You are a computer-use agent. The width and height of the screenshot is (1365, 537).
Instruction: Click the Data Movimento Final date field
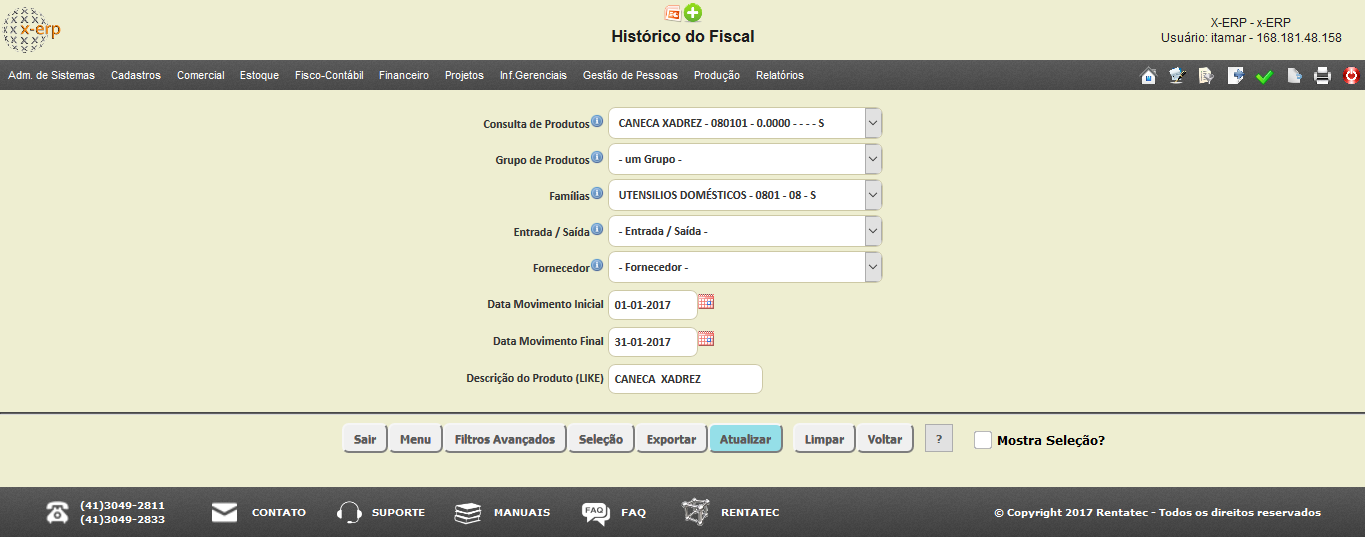(x=653, y=342)
